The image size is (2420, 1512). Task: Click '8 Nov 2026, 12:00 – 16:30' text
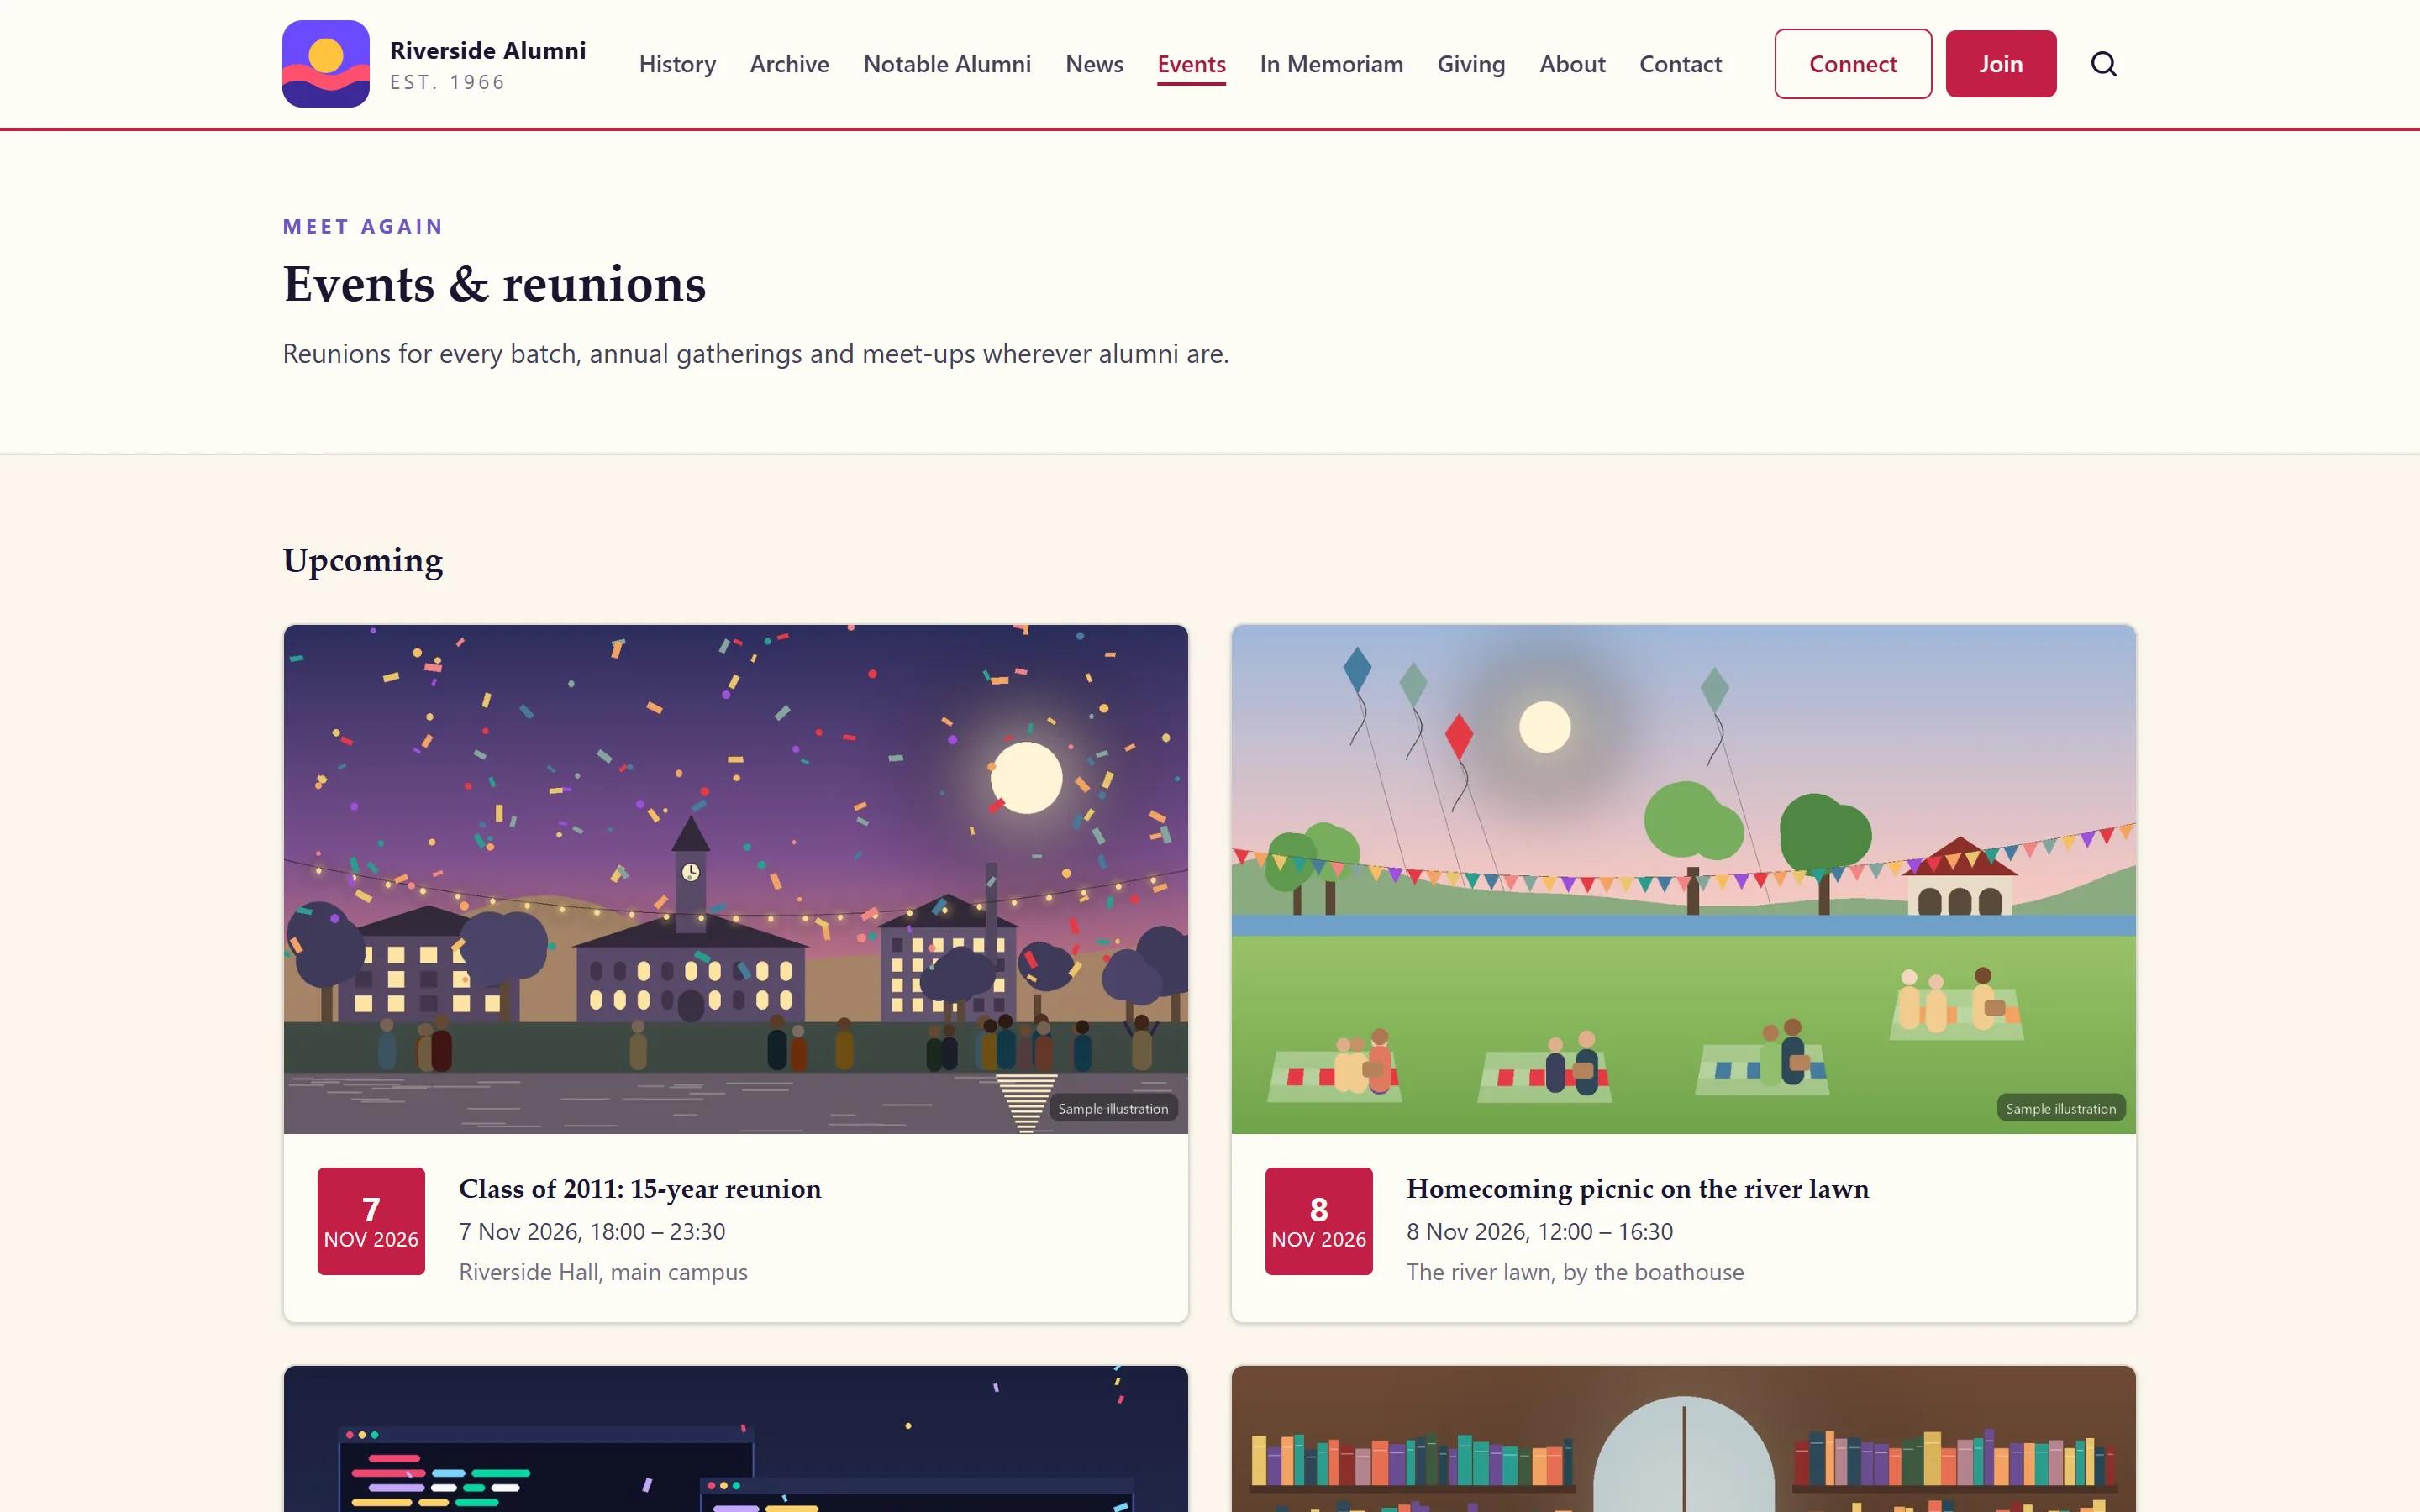point(1540,1232)
